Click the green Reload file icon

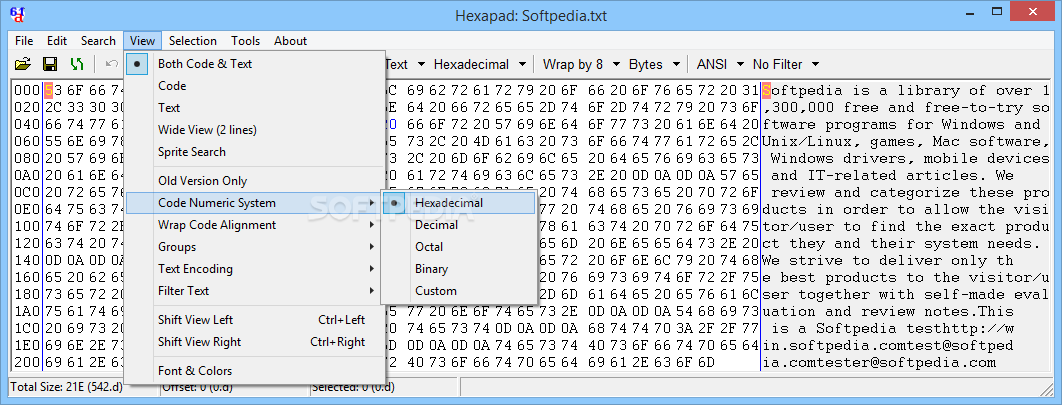click(x=77, y=64)
